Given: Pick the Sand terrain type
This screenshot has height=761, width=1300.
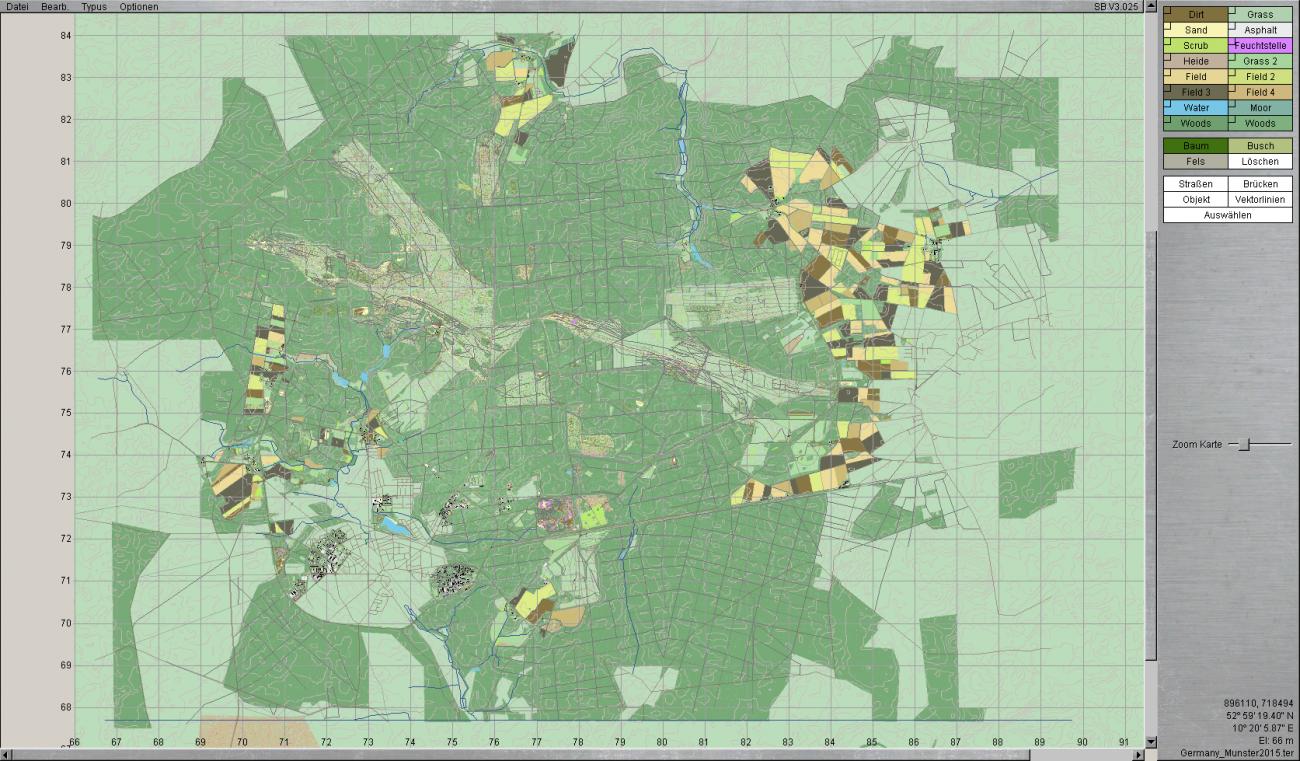Looking at the screenshot, I should tap(1196, 30).
